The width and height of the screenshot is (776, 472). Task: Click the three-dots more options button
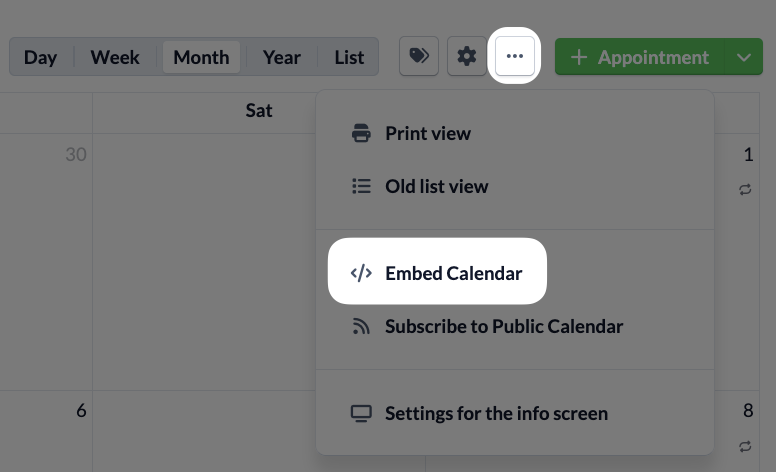pyautogui.click(x=515, y=56)
